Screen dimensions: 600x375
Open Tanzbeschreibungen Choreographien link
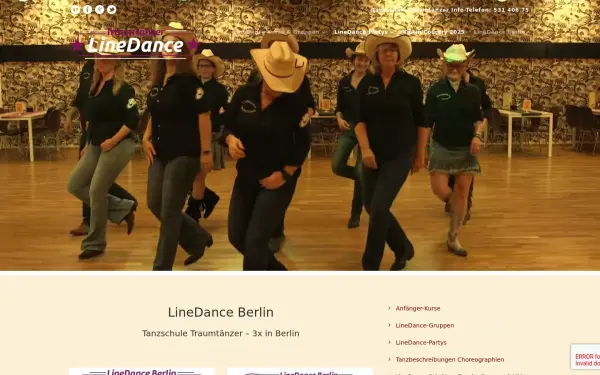450,360
